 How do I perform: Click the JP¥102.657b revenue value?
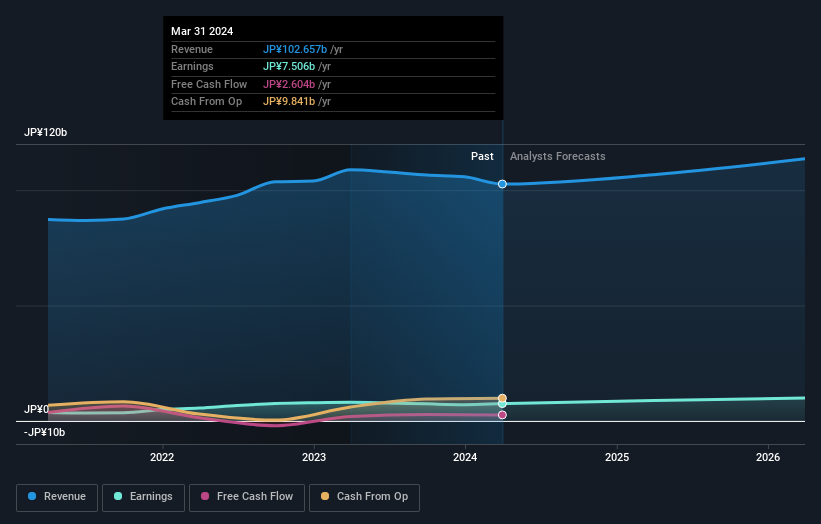(x=295, y=49)
